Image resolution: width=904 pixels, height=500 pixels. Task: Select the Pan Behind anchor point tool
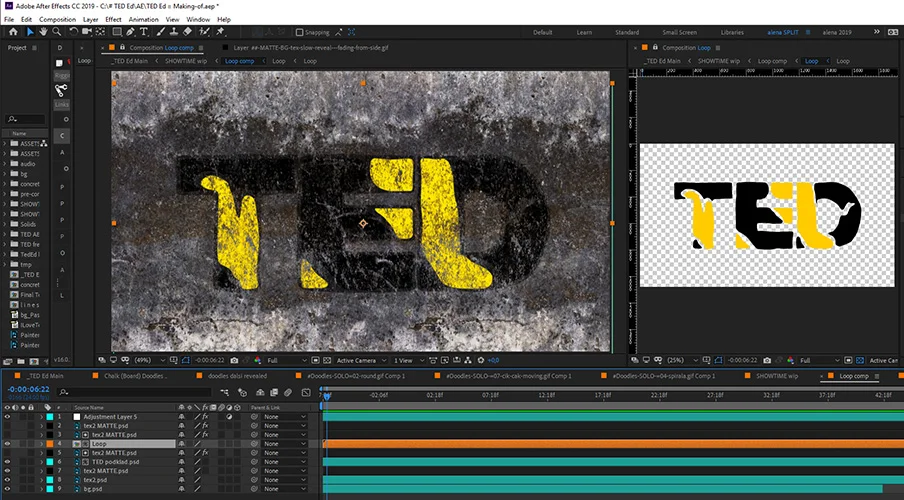click(100, 32)
